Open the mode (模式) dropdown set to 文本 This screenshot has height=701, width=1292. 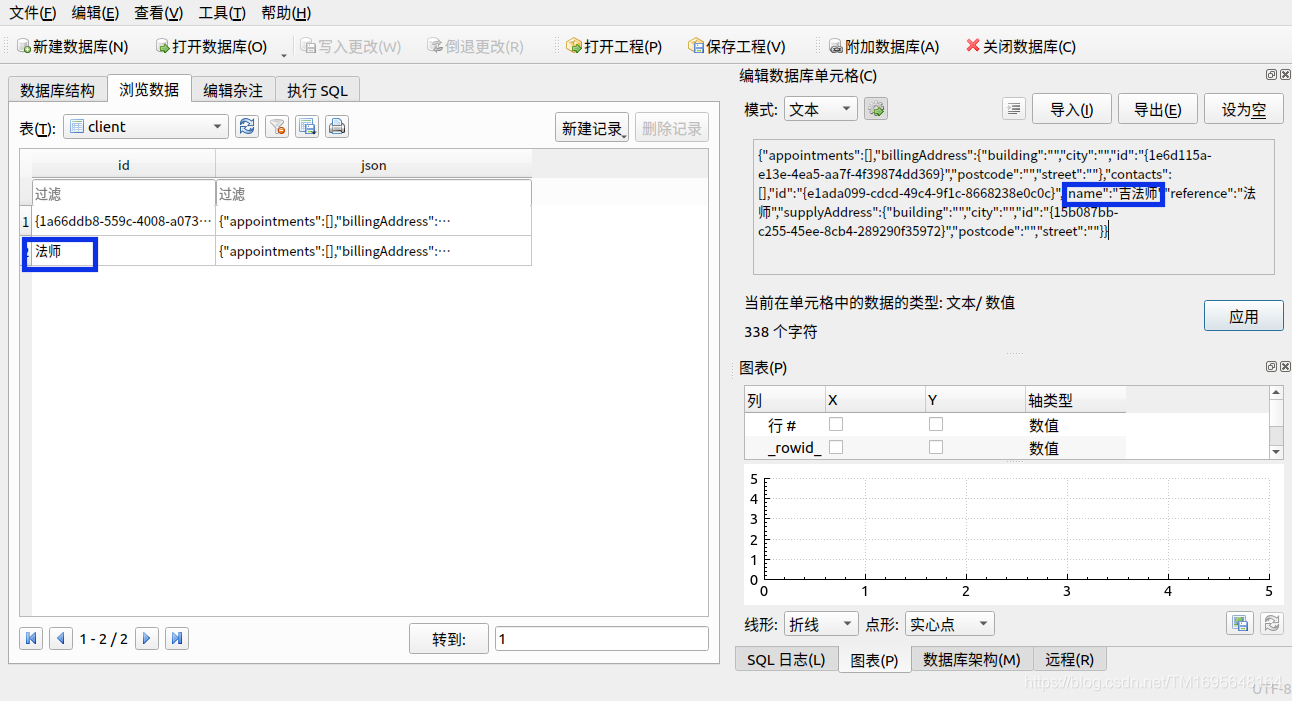coord(821,109)
